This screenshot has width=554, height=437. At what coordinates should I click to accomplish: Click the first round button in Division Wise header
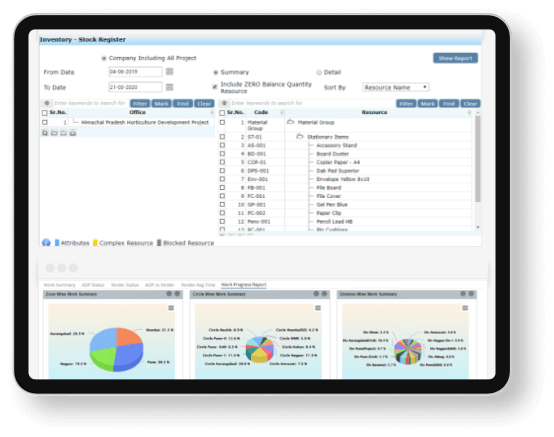point(463,294)
